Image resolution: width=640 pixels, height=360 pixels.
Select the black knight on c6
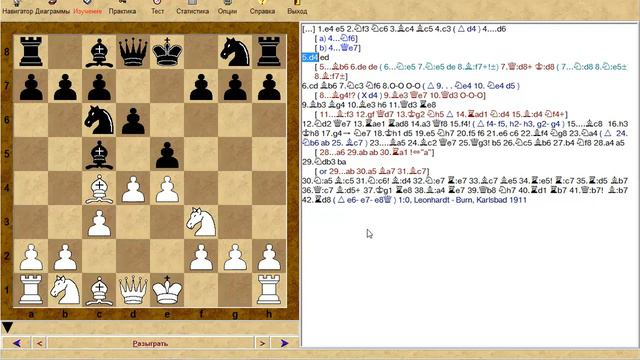[x=99, y=120]
